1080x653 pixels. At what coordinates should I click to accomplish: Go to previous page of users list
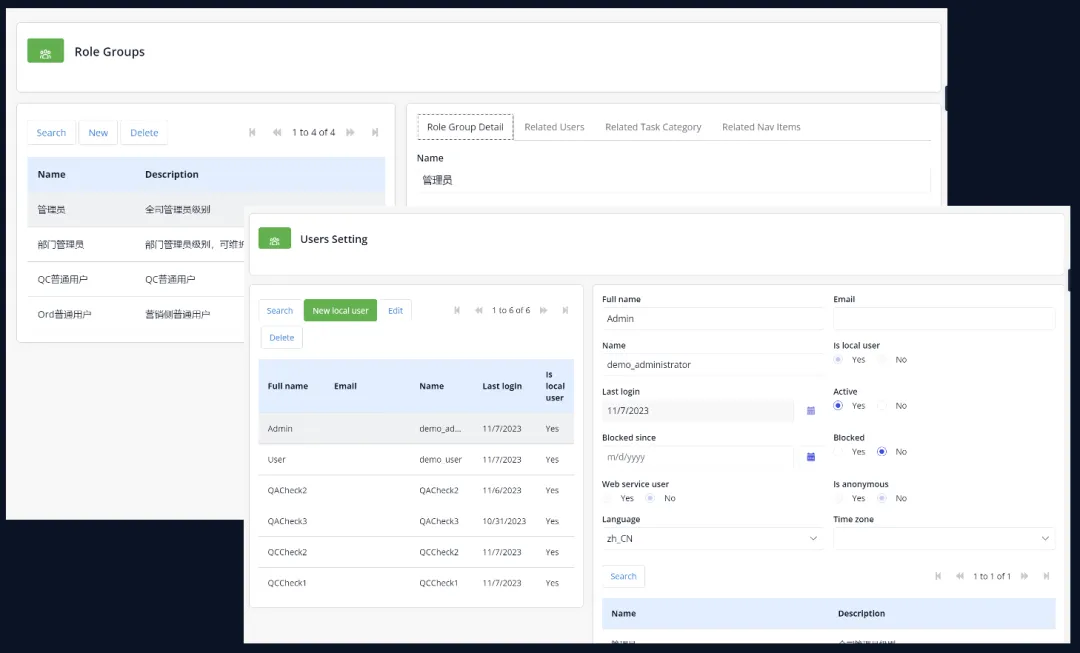479,311
